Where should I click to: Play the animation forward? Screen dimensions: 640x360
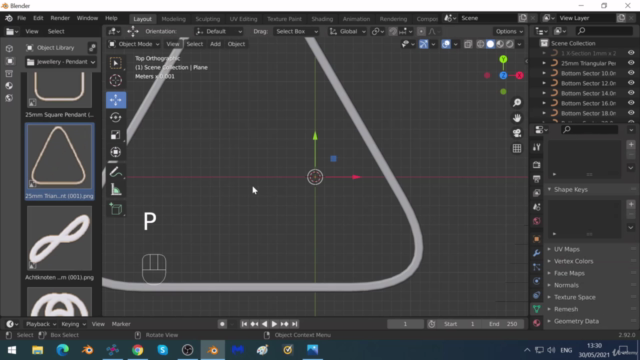[274, 324]
